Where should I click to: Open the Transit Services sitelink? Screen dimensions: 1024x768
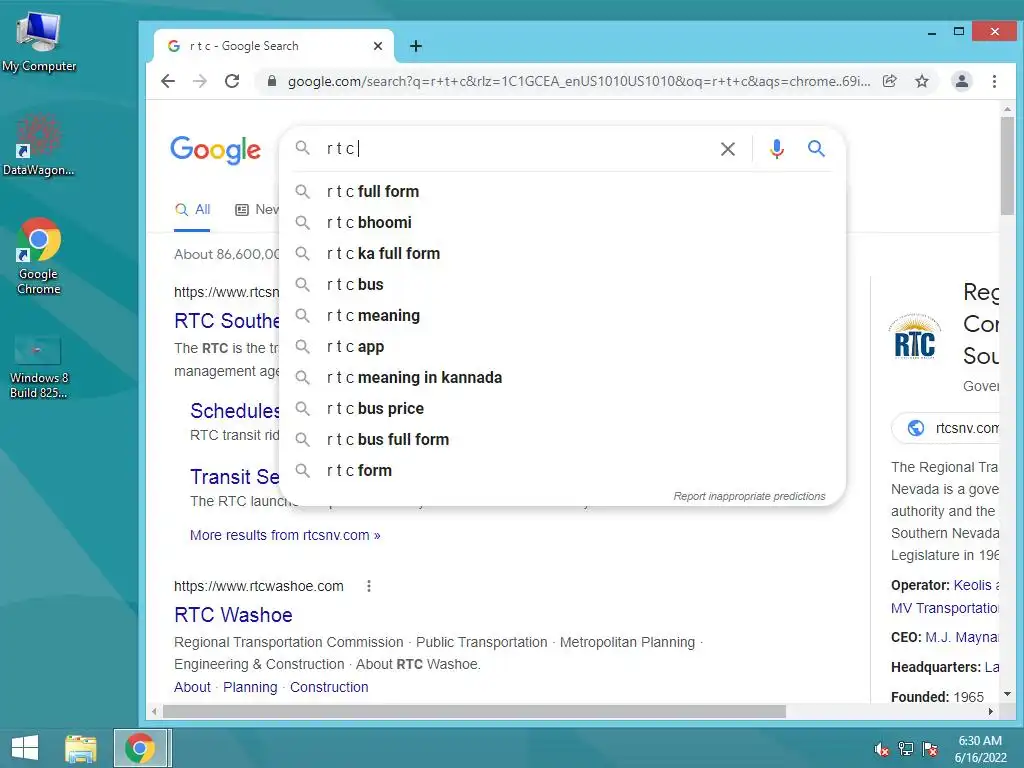click(x=234, y=477)
